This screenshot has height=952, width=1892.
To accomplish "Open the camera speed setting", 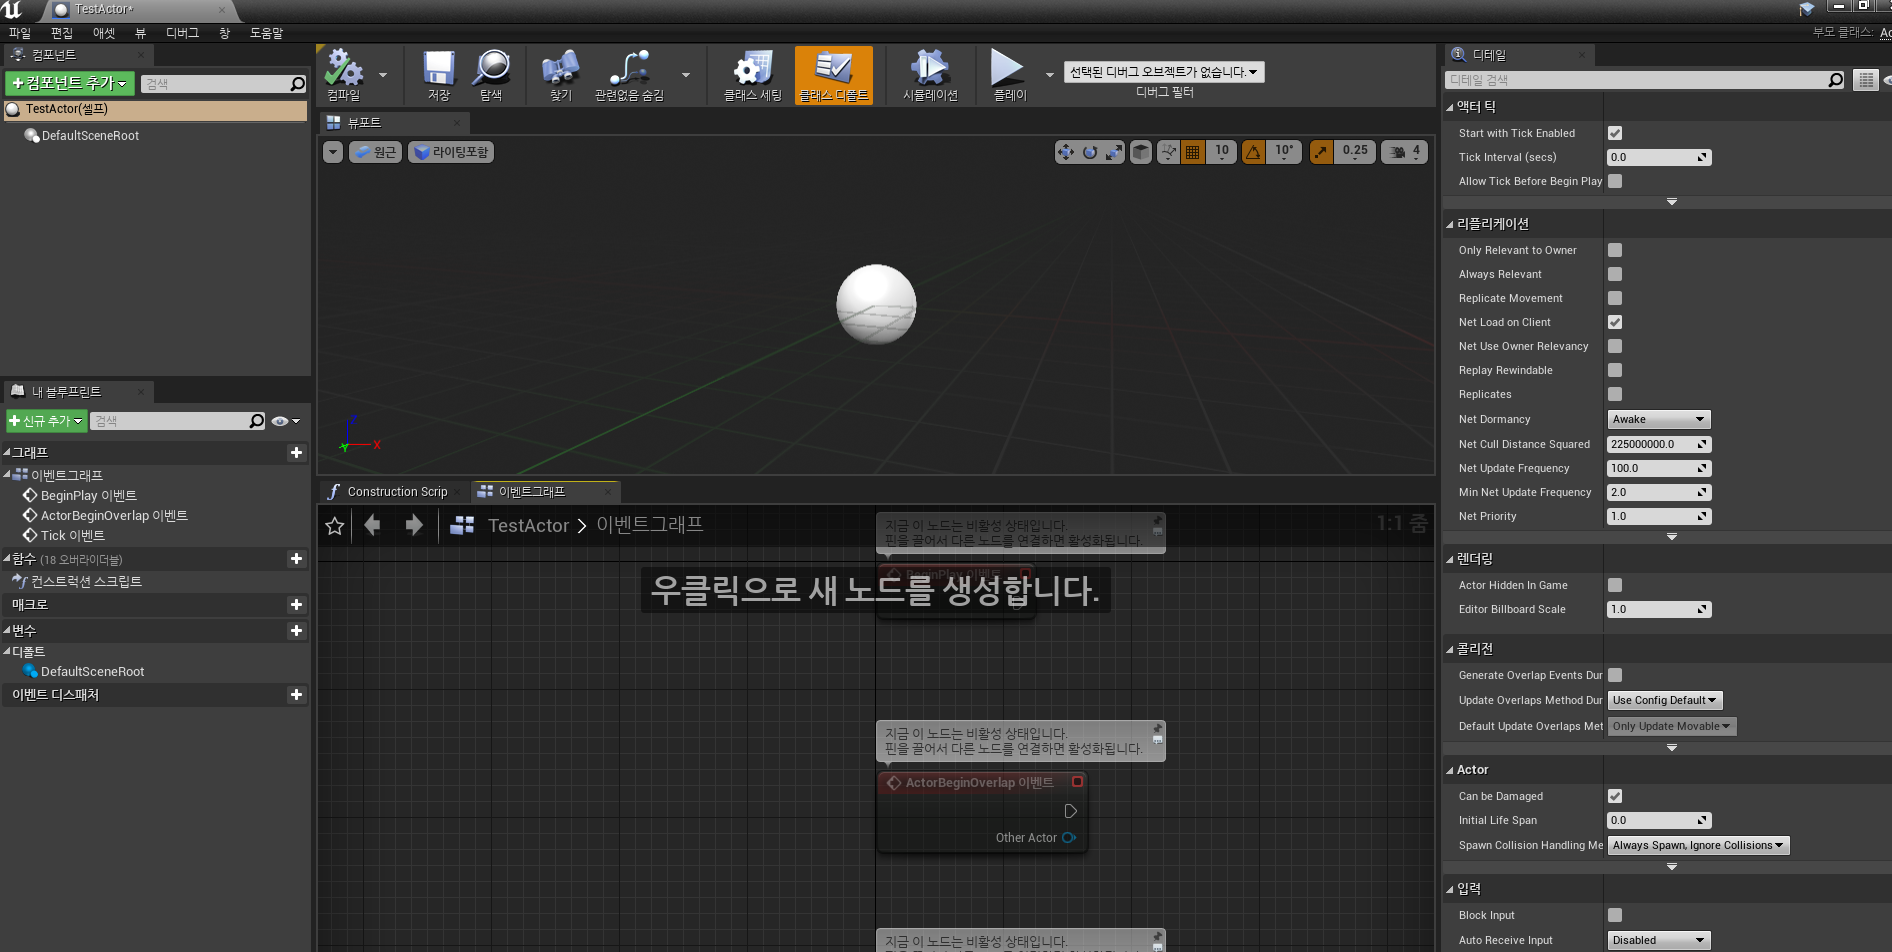I will pyautogui.click(x=1404, y=152).
